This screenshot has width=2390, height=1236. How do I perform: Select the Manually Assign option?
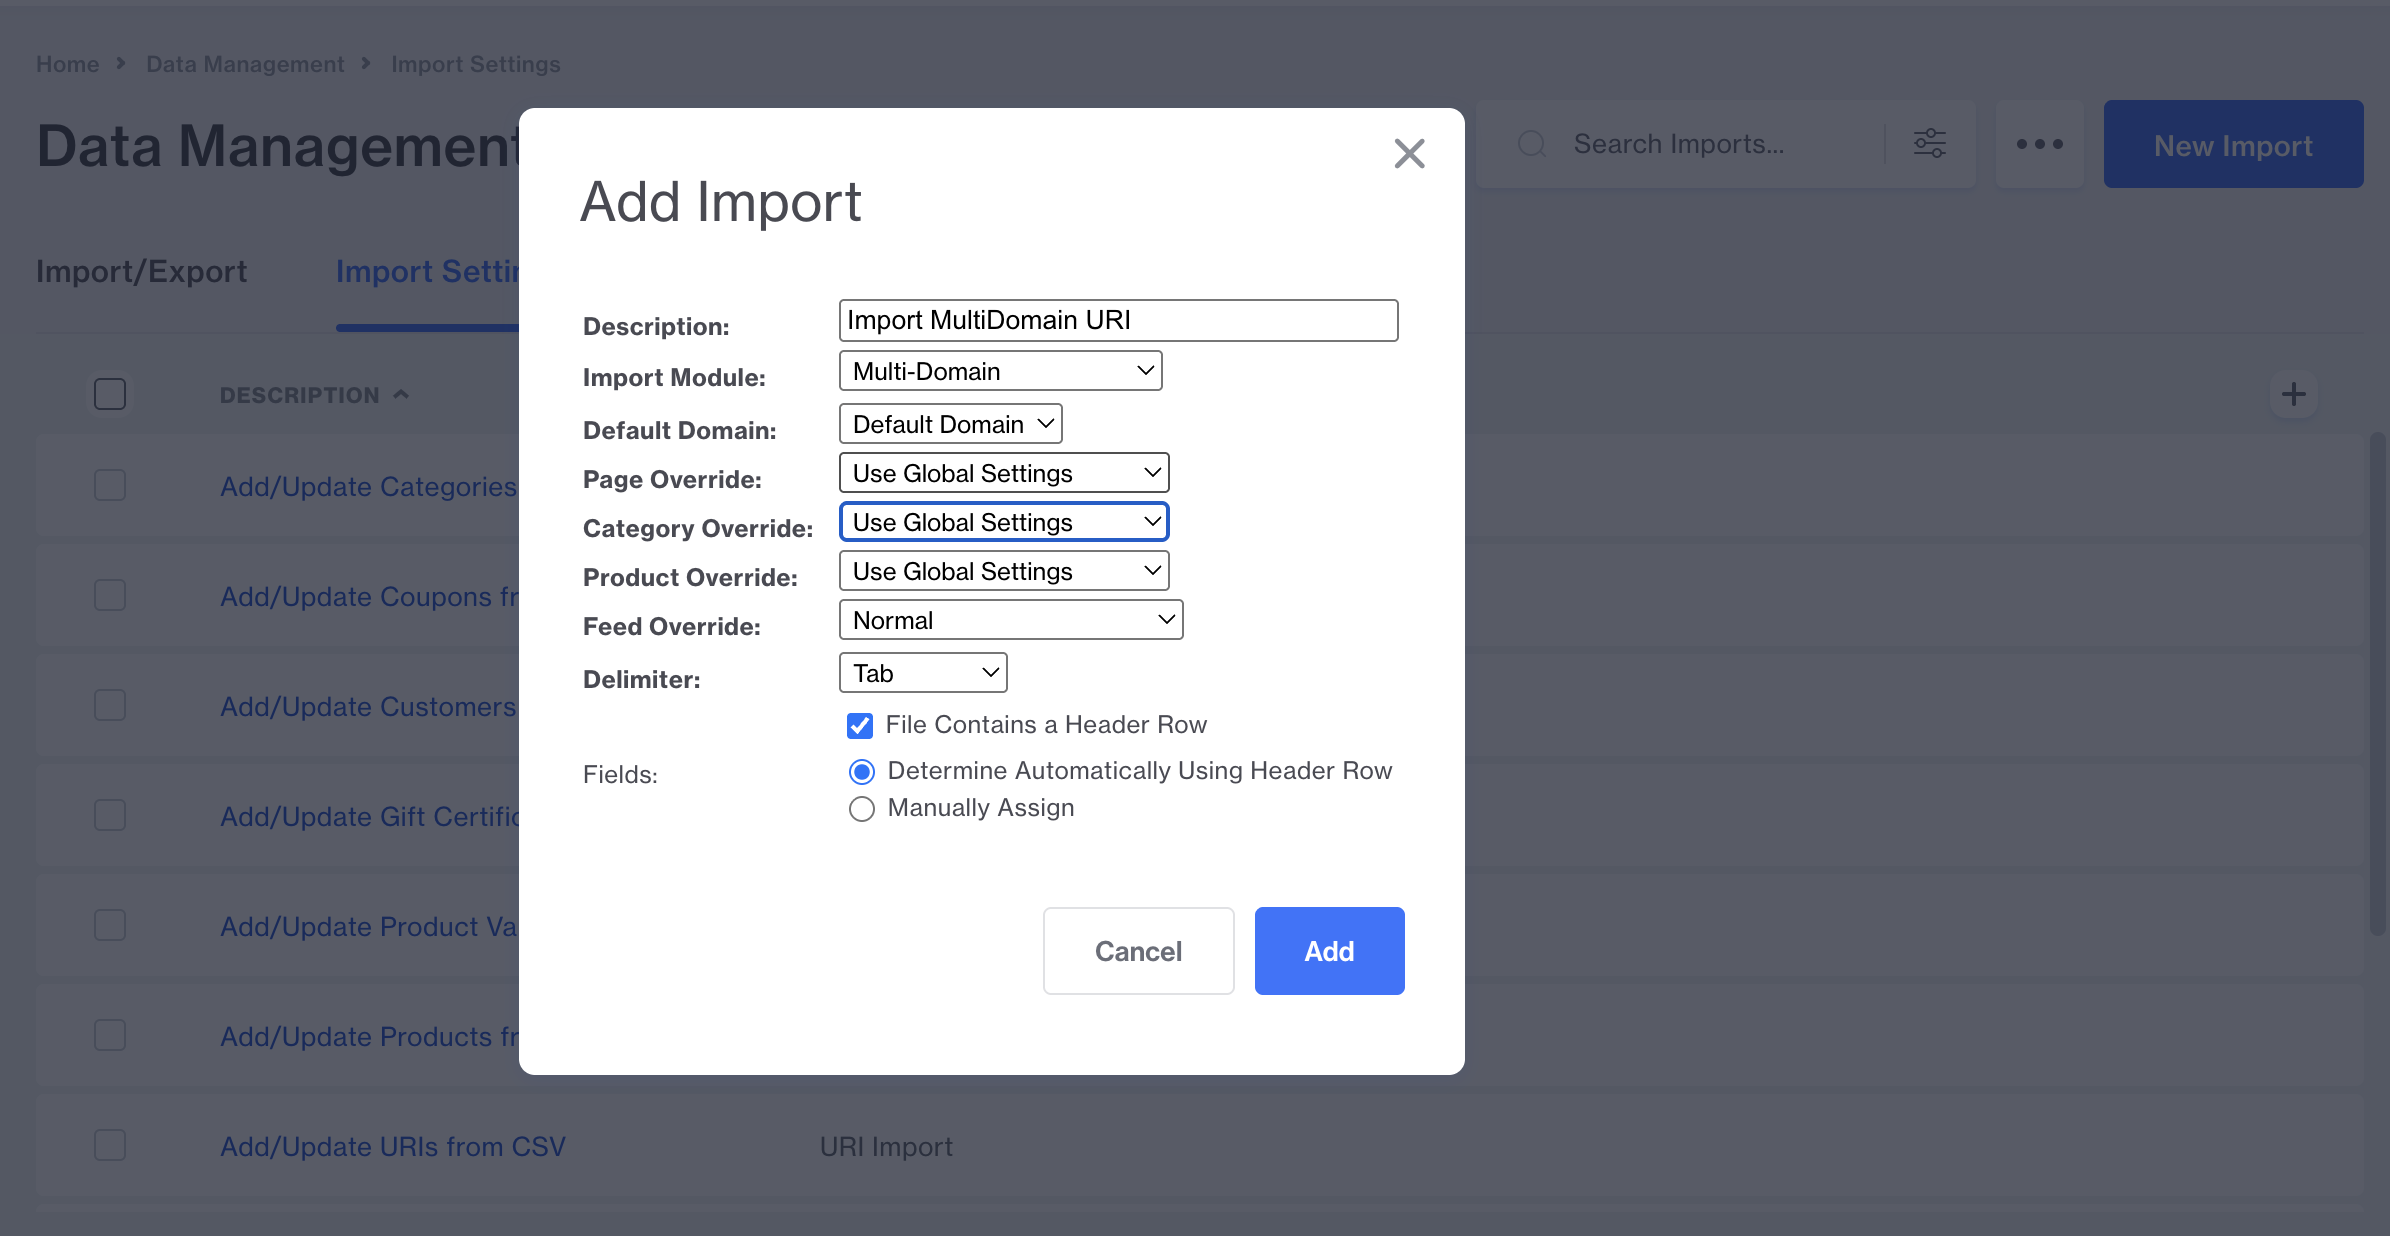861,808
